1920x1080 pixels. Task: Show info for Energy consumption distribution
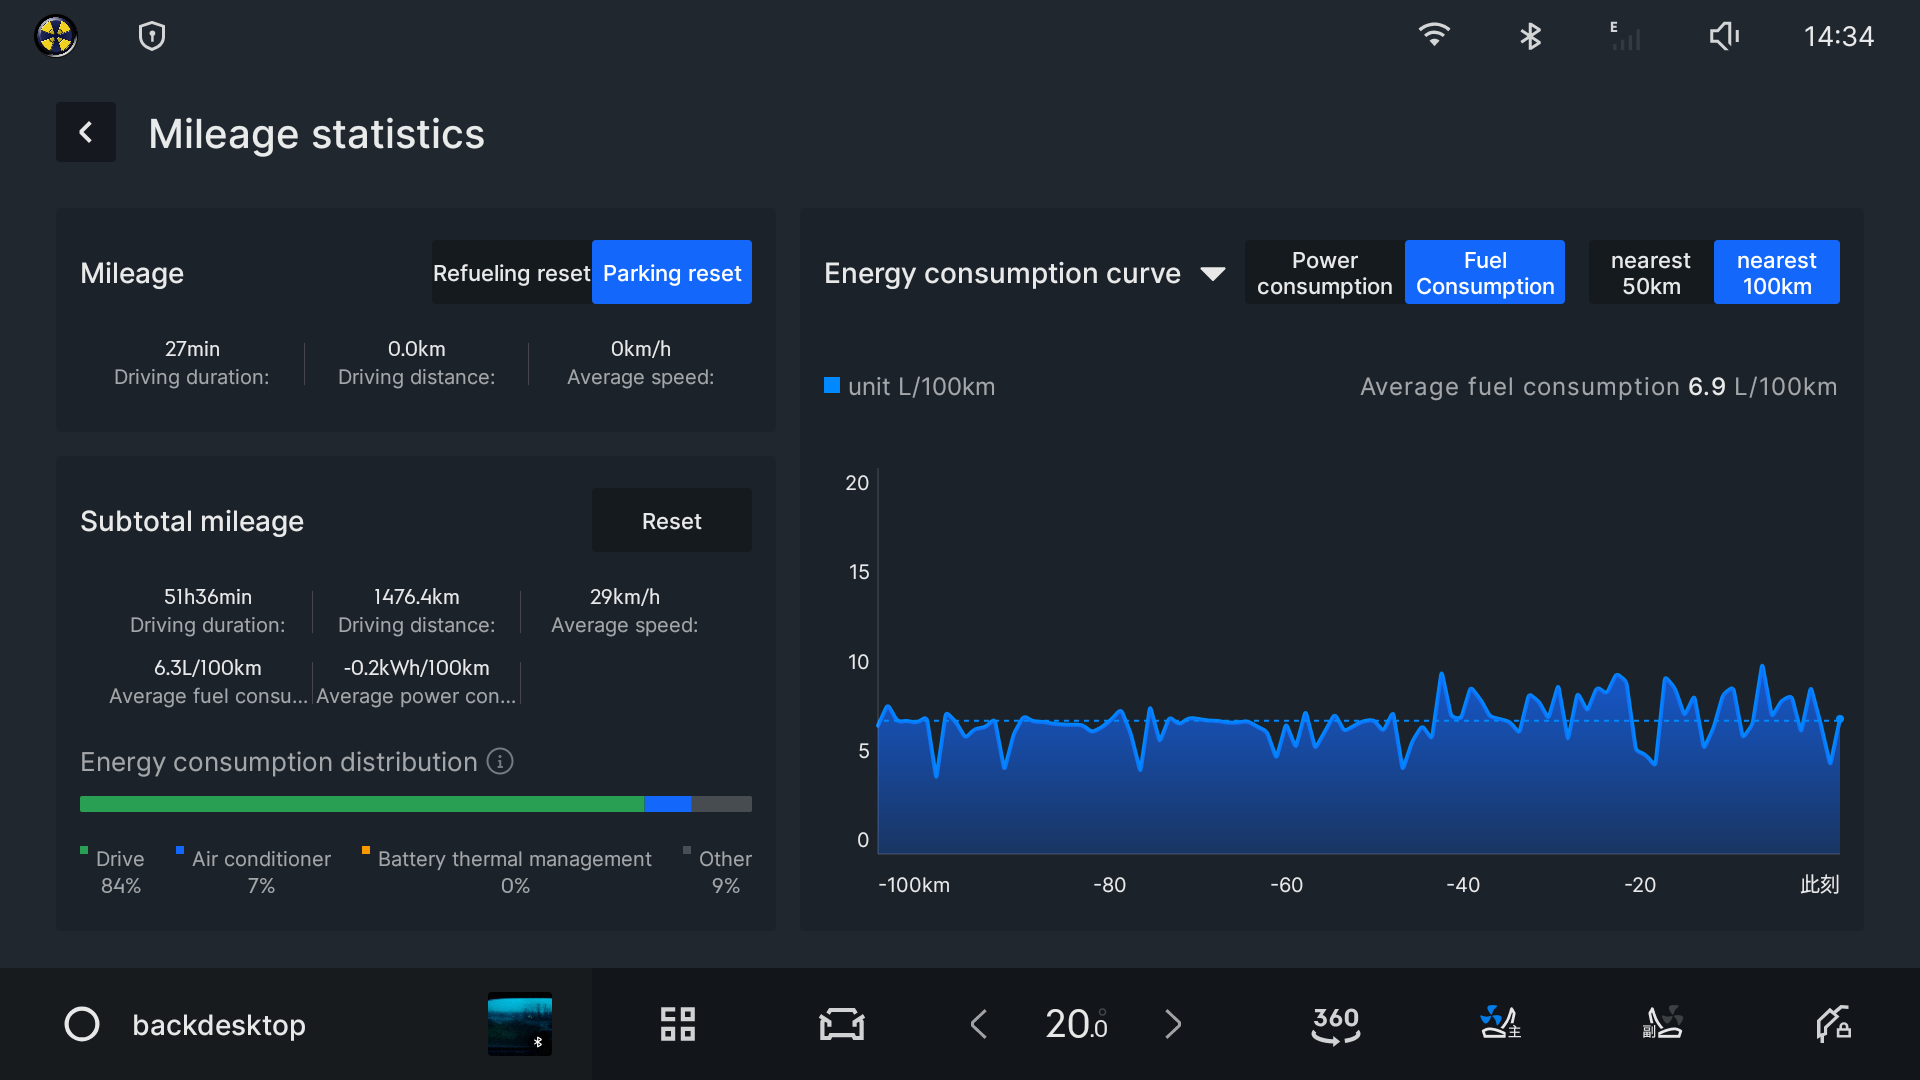click(x=500, y=762)
